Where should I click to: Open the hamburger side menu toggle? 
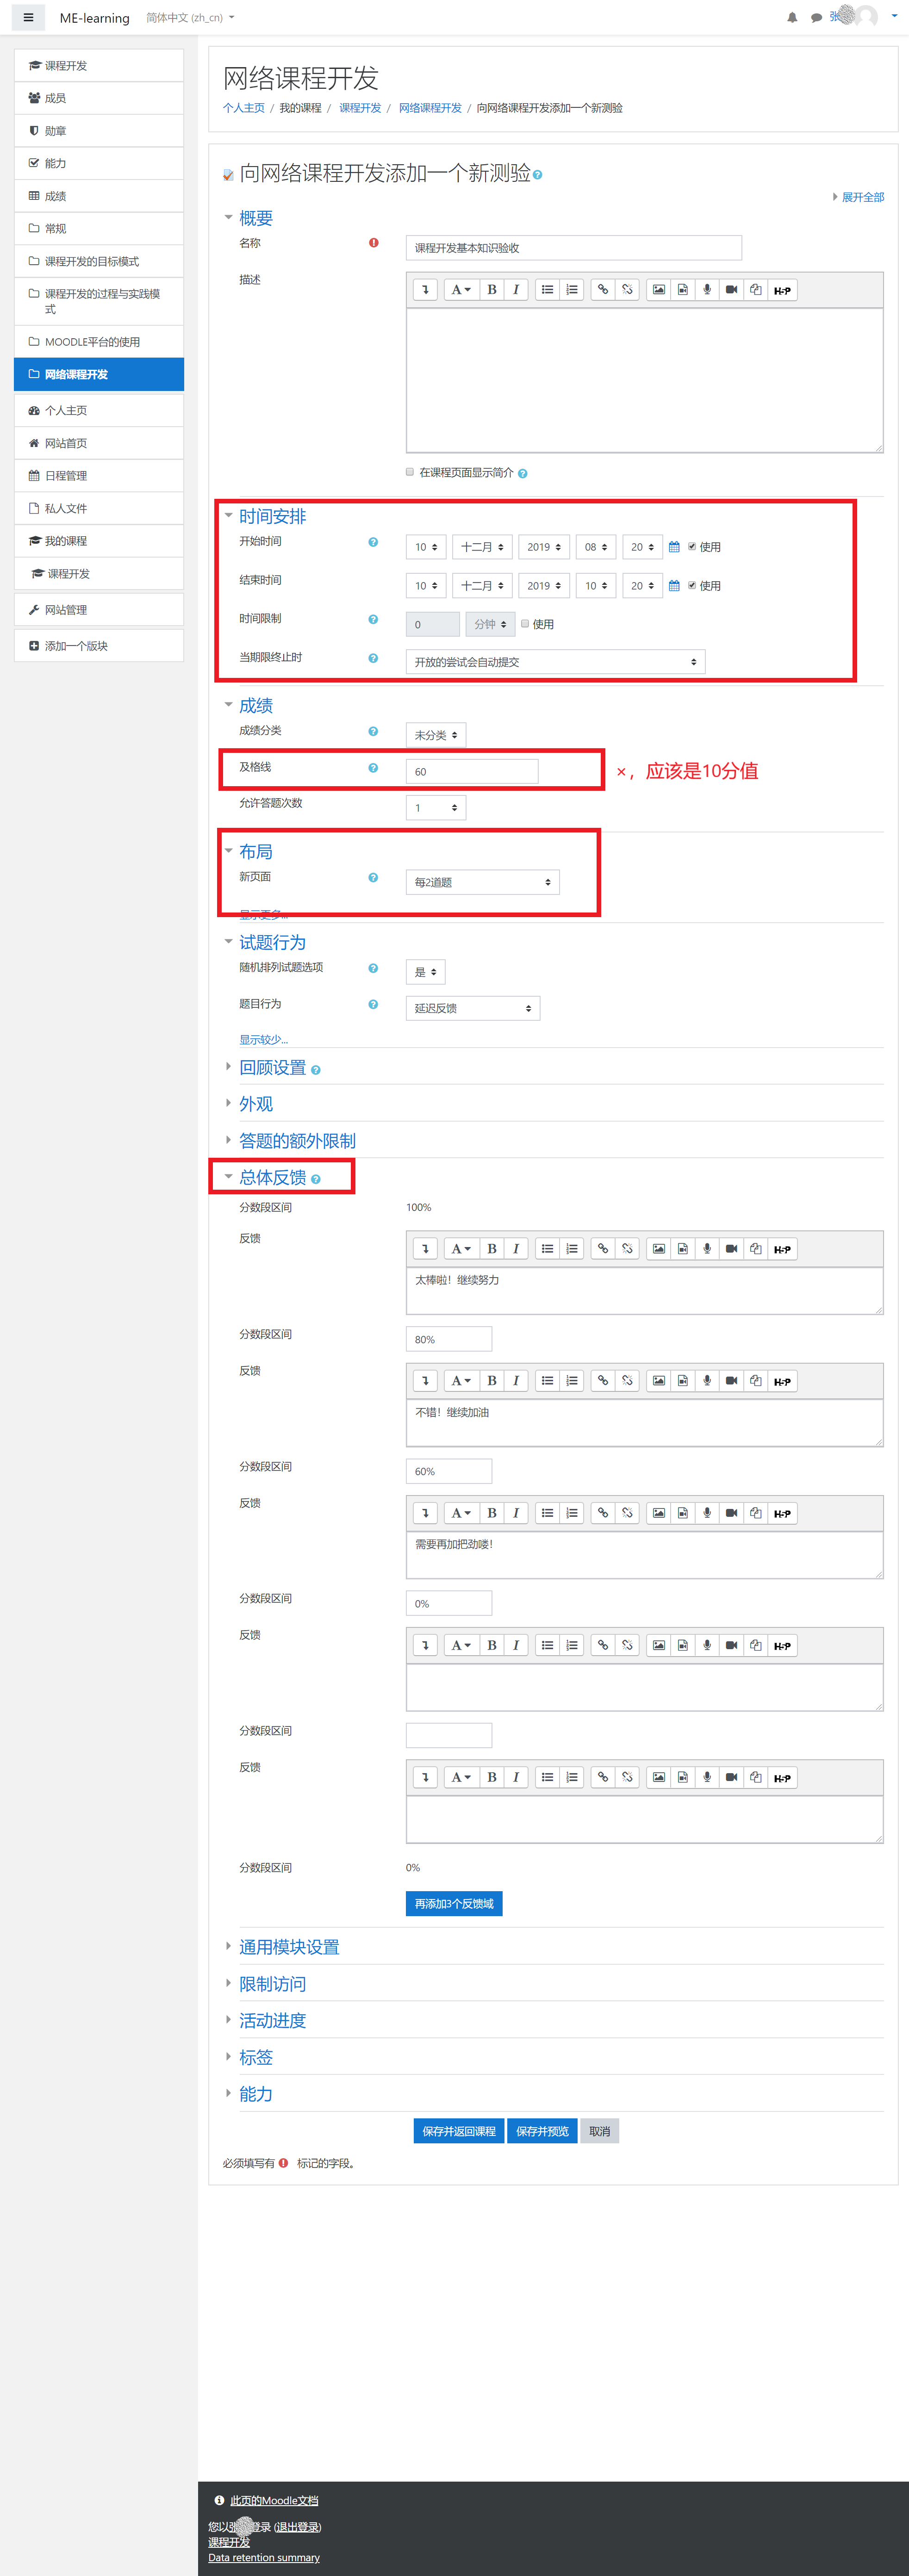coord(28,17)
